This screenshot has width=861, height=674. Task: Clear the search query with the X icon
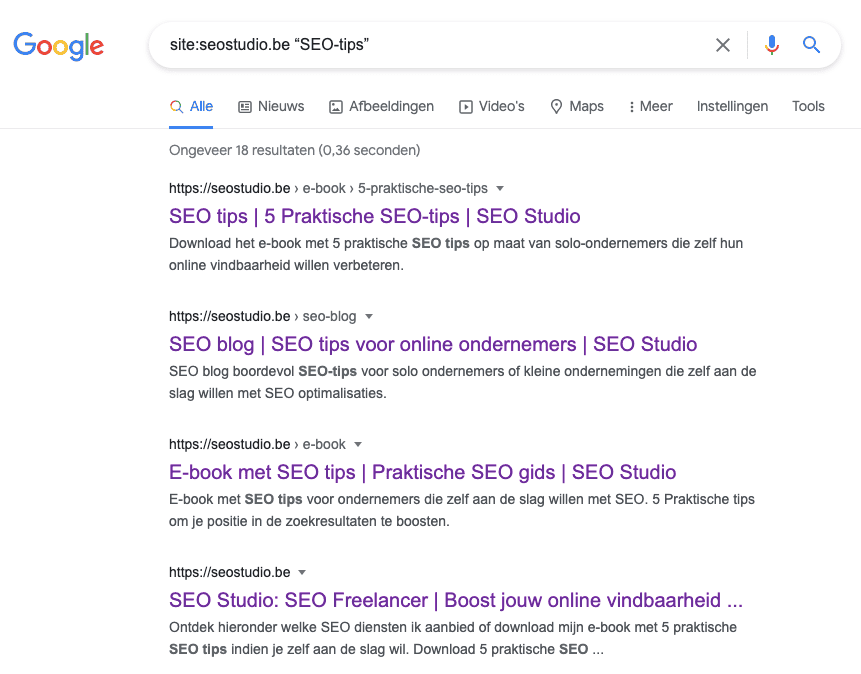coord(723,45)
